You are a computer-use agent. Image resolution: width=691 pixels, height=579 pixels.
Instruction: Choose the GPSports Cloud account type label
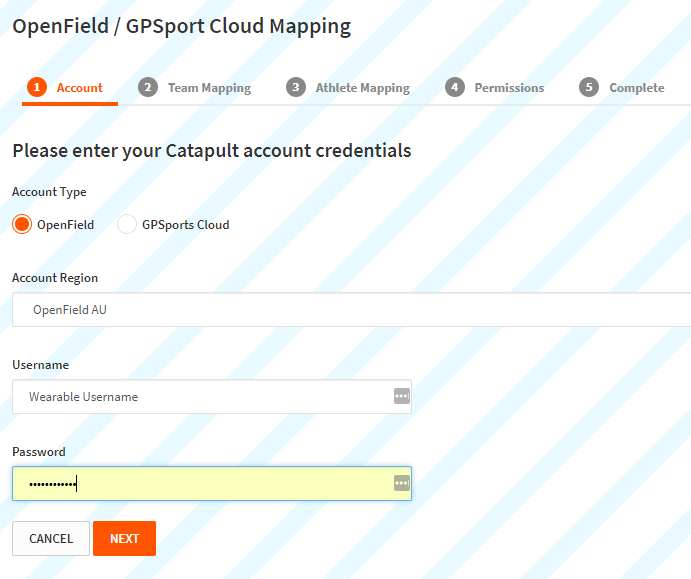(x=186, y=225)
